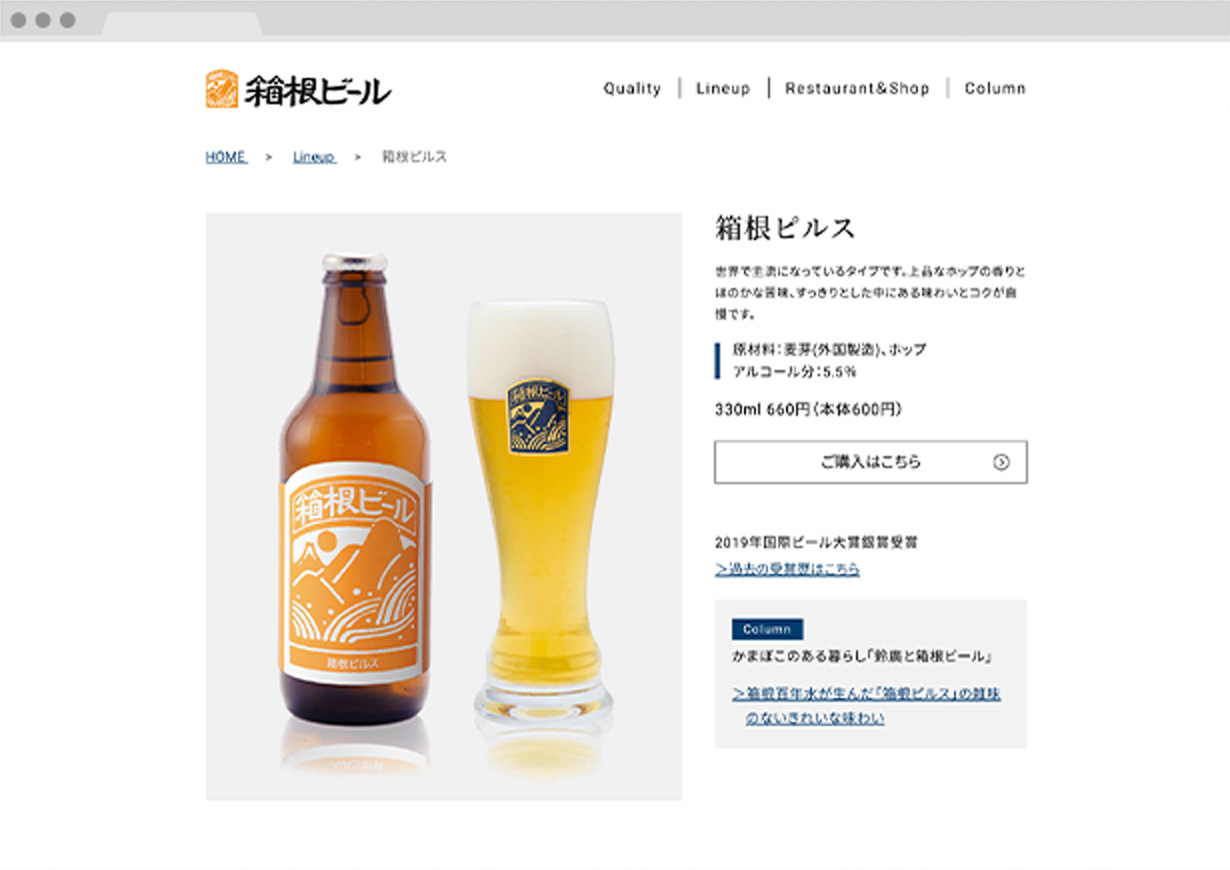Click the first gray window control dot

click(19, 20)
